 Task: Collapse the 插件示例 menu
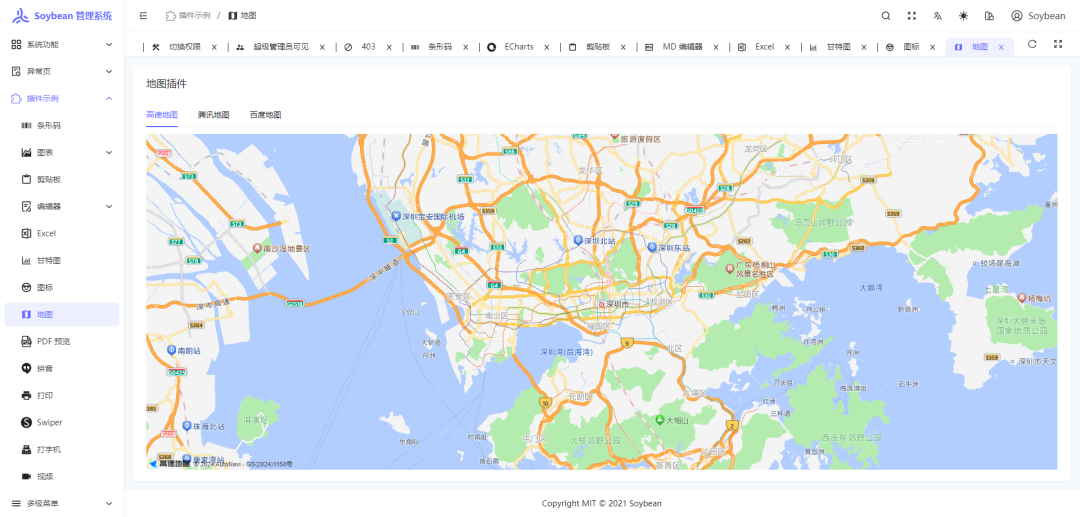[x=60, y=98]
